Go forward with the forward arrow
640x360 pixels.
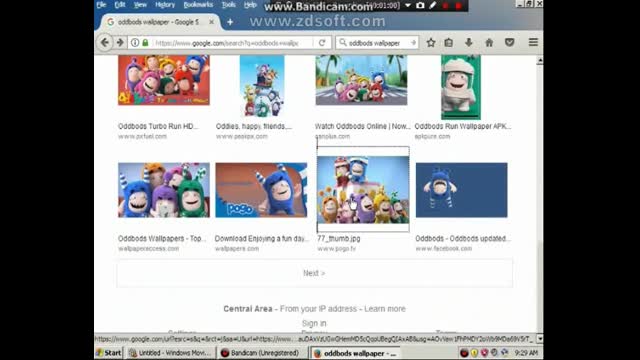pyautogui.click(x=120, y=42)
